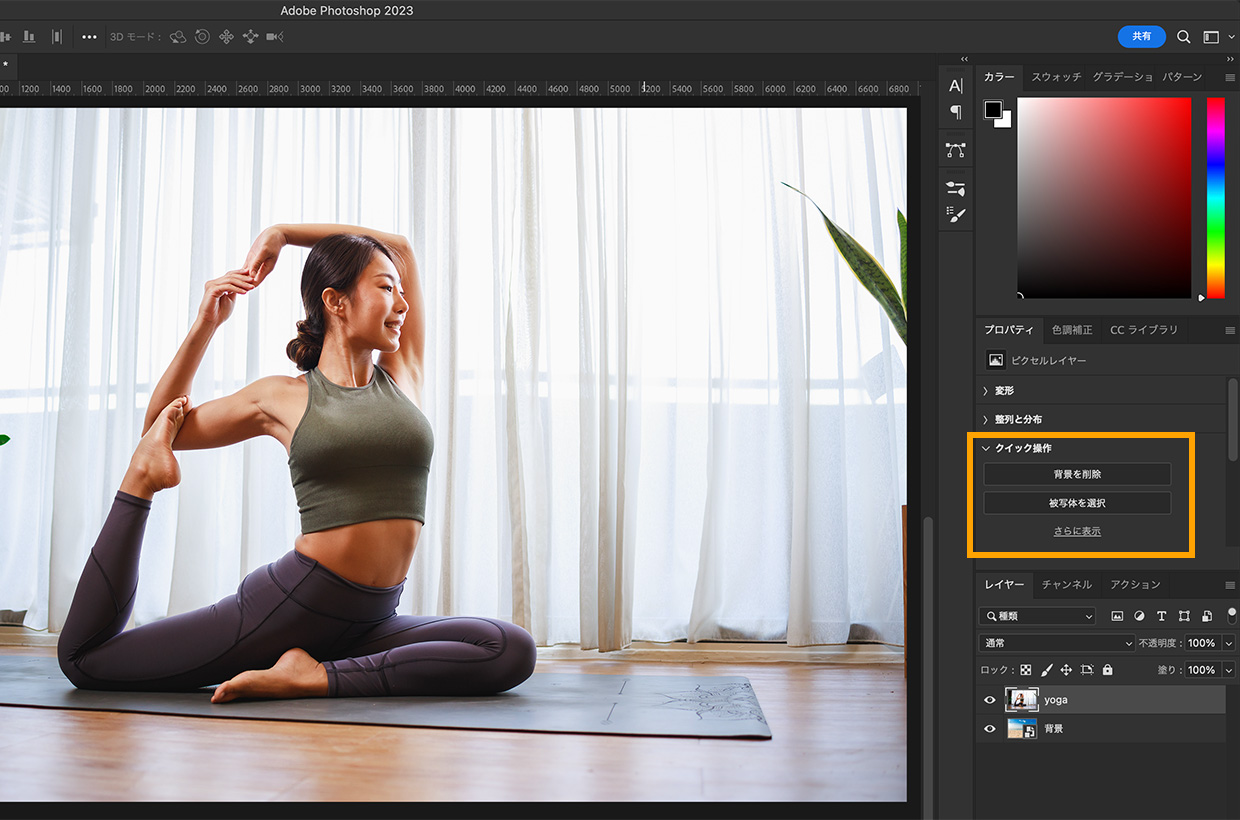Open the Brush Settings panel icon
The width and height of the screenshot is (1240, 820).
pyautogui.click(x=956, y=188)
